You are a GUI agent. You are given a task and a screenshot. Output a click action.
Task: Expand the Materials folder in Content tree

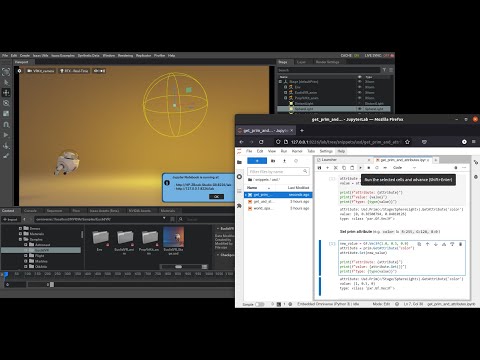[x=20, y=234]
